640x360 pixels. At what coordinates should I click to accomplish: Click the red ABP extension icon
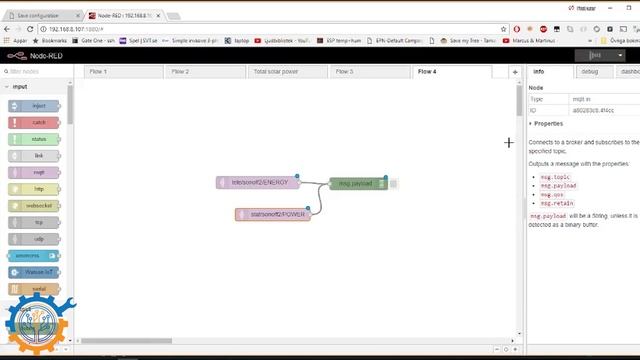coord(543,29)
